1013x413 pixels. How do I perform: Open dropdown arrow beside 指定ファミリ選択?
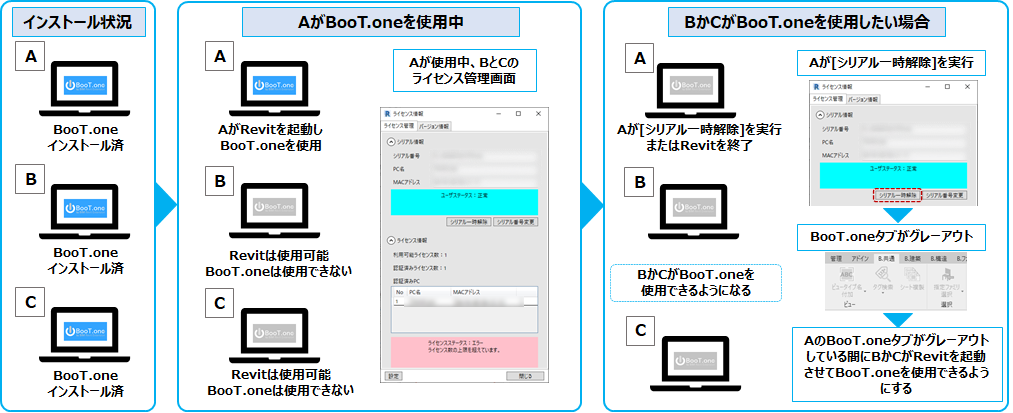[x=963, y=291]
